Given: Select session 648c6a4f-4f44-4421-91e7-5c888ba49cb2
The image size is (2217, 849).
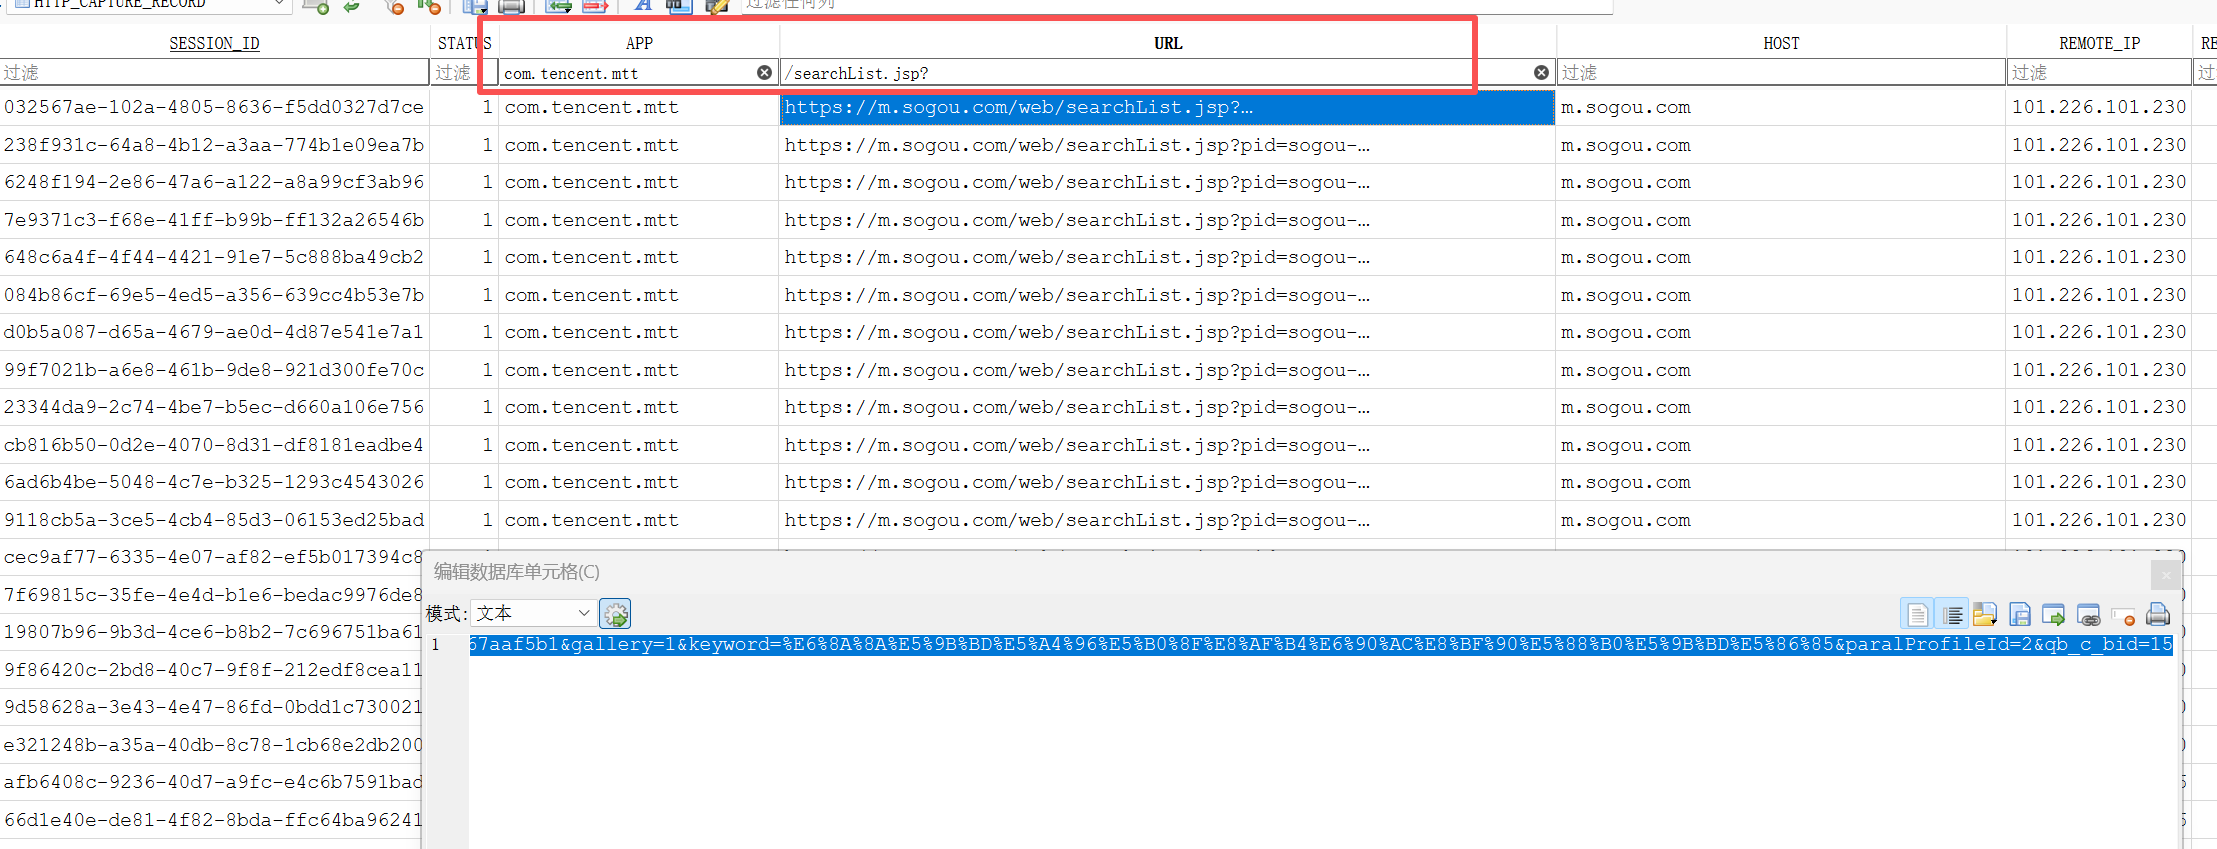Looking at the screenshot, I should click(x=214, y=257).
